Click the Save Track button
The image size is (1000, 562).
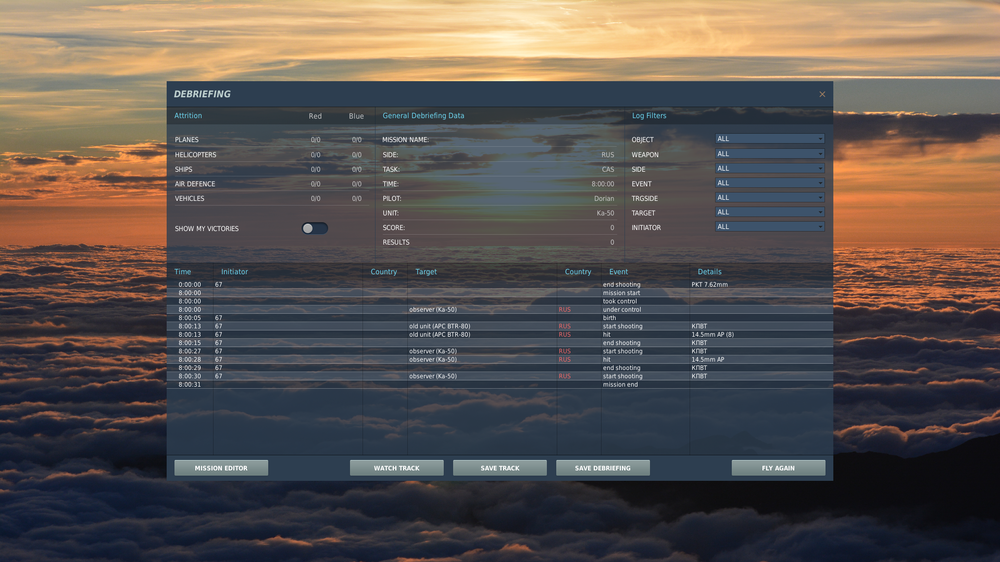(x=499, y=468)
